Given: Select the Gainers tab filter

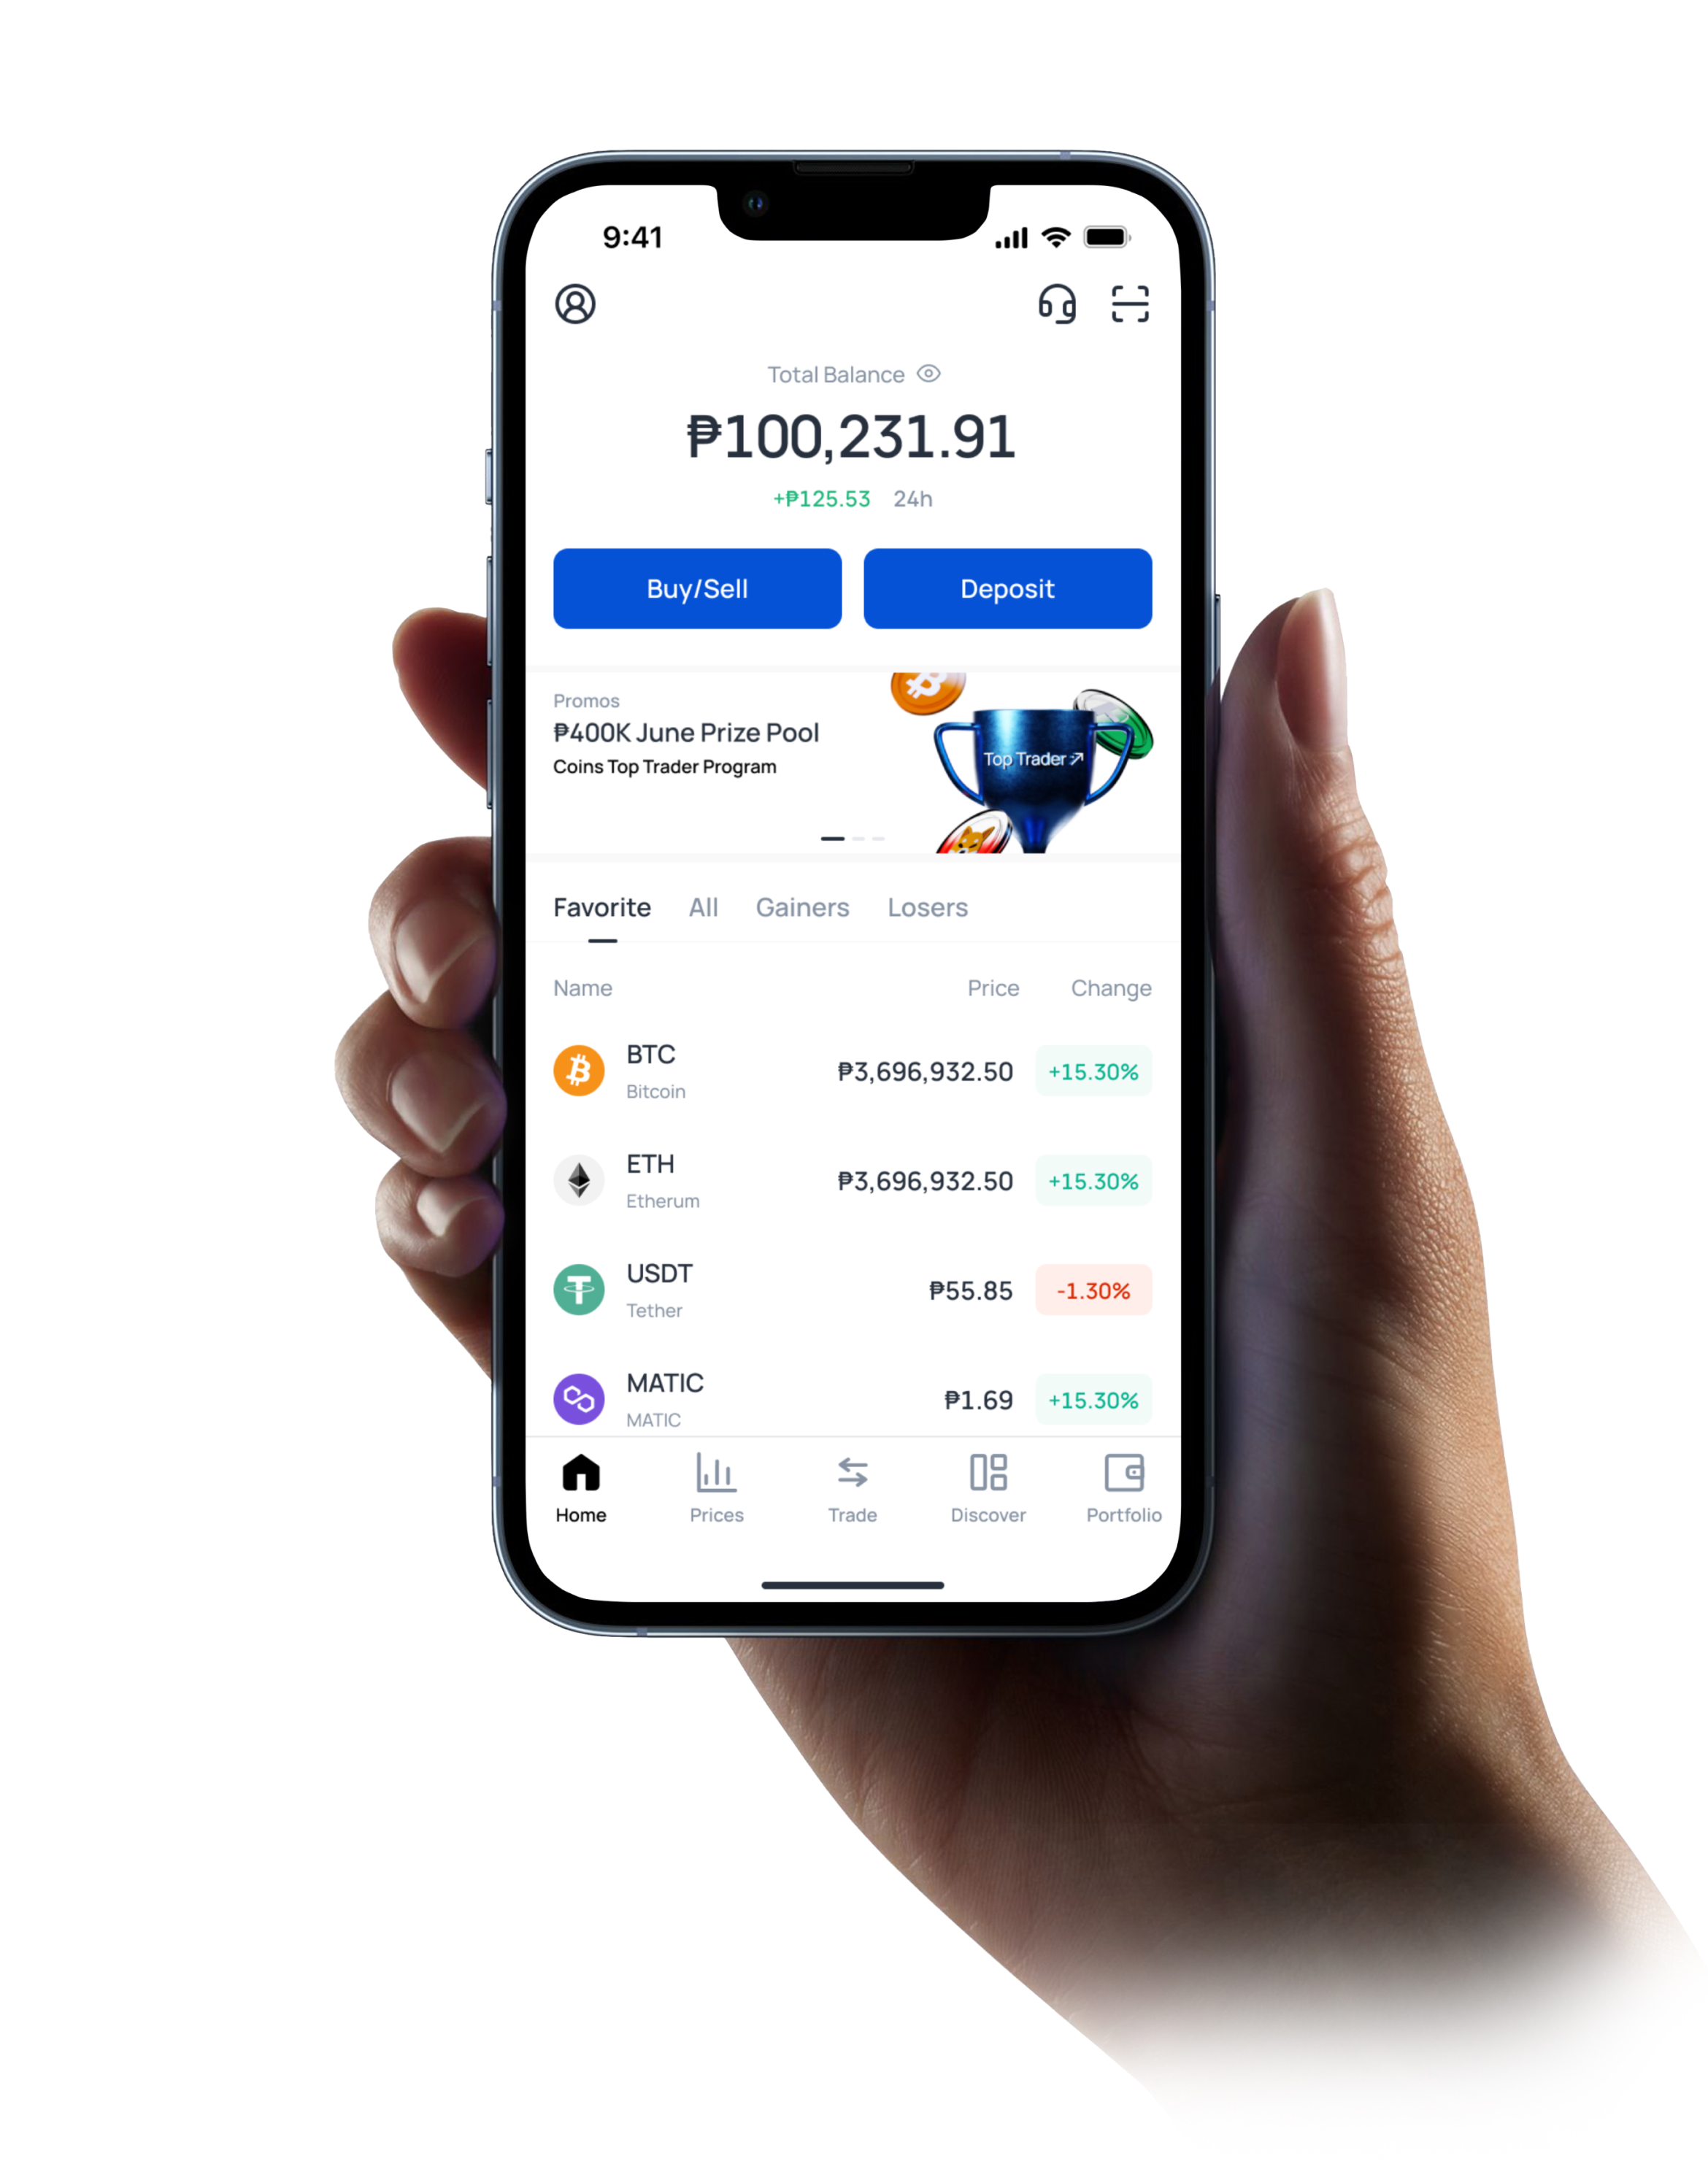Looking at the screenshot, I should tap(799, 908).
